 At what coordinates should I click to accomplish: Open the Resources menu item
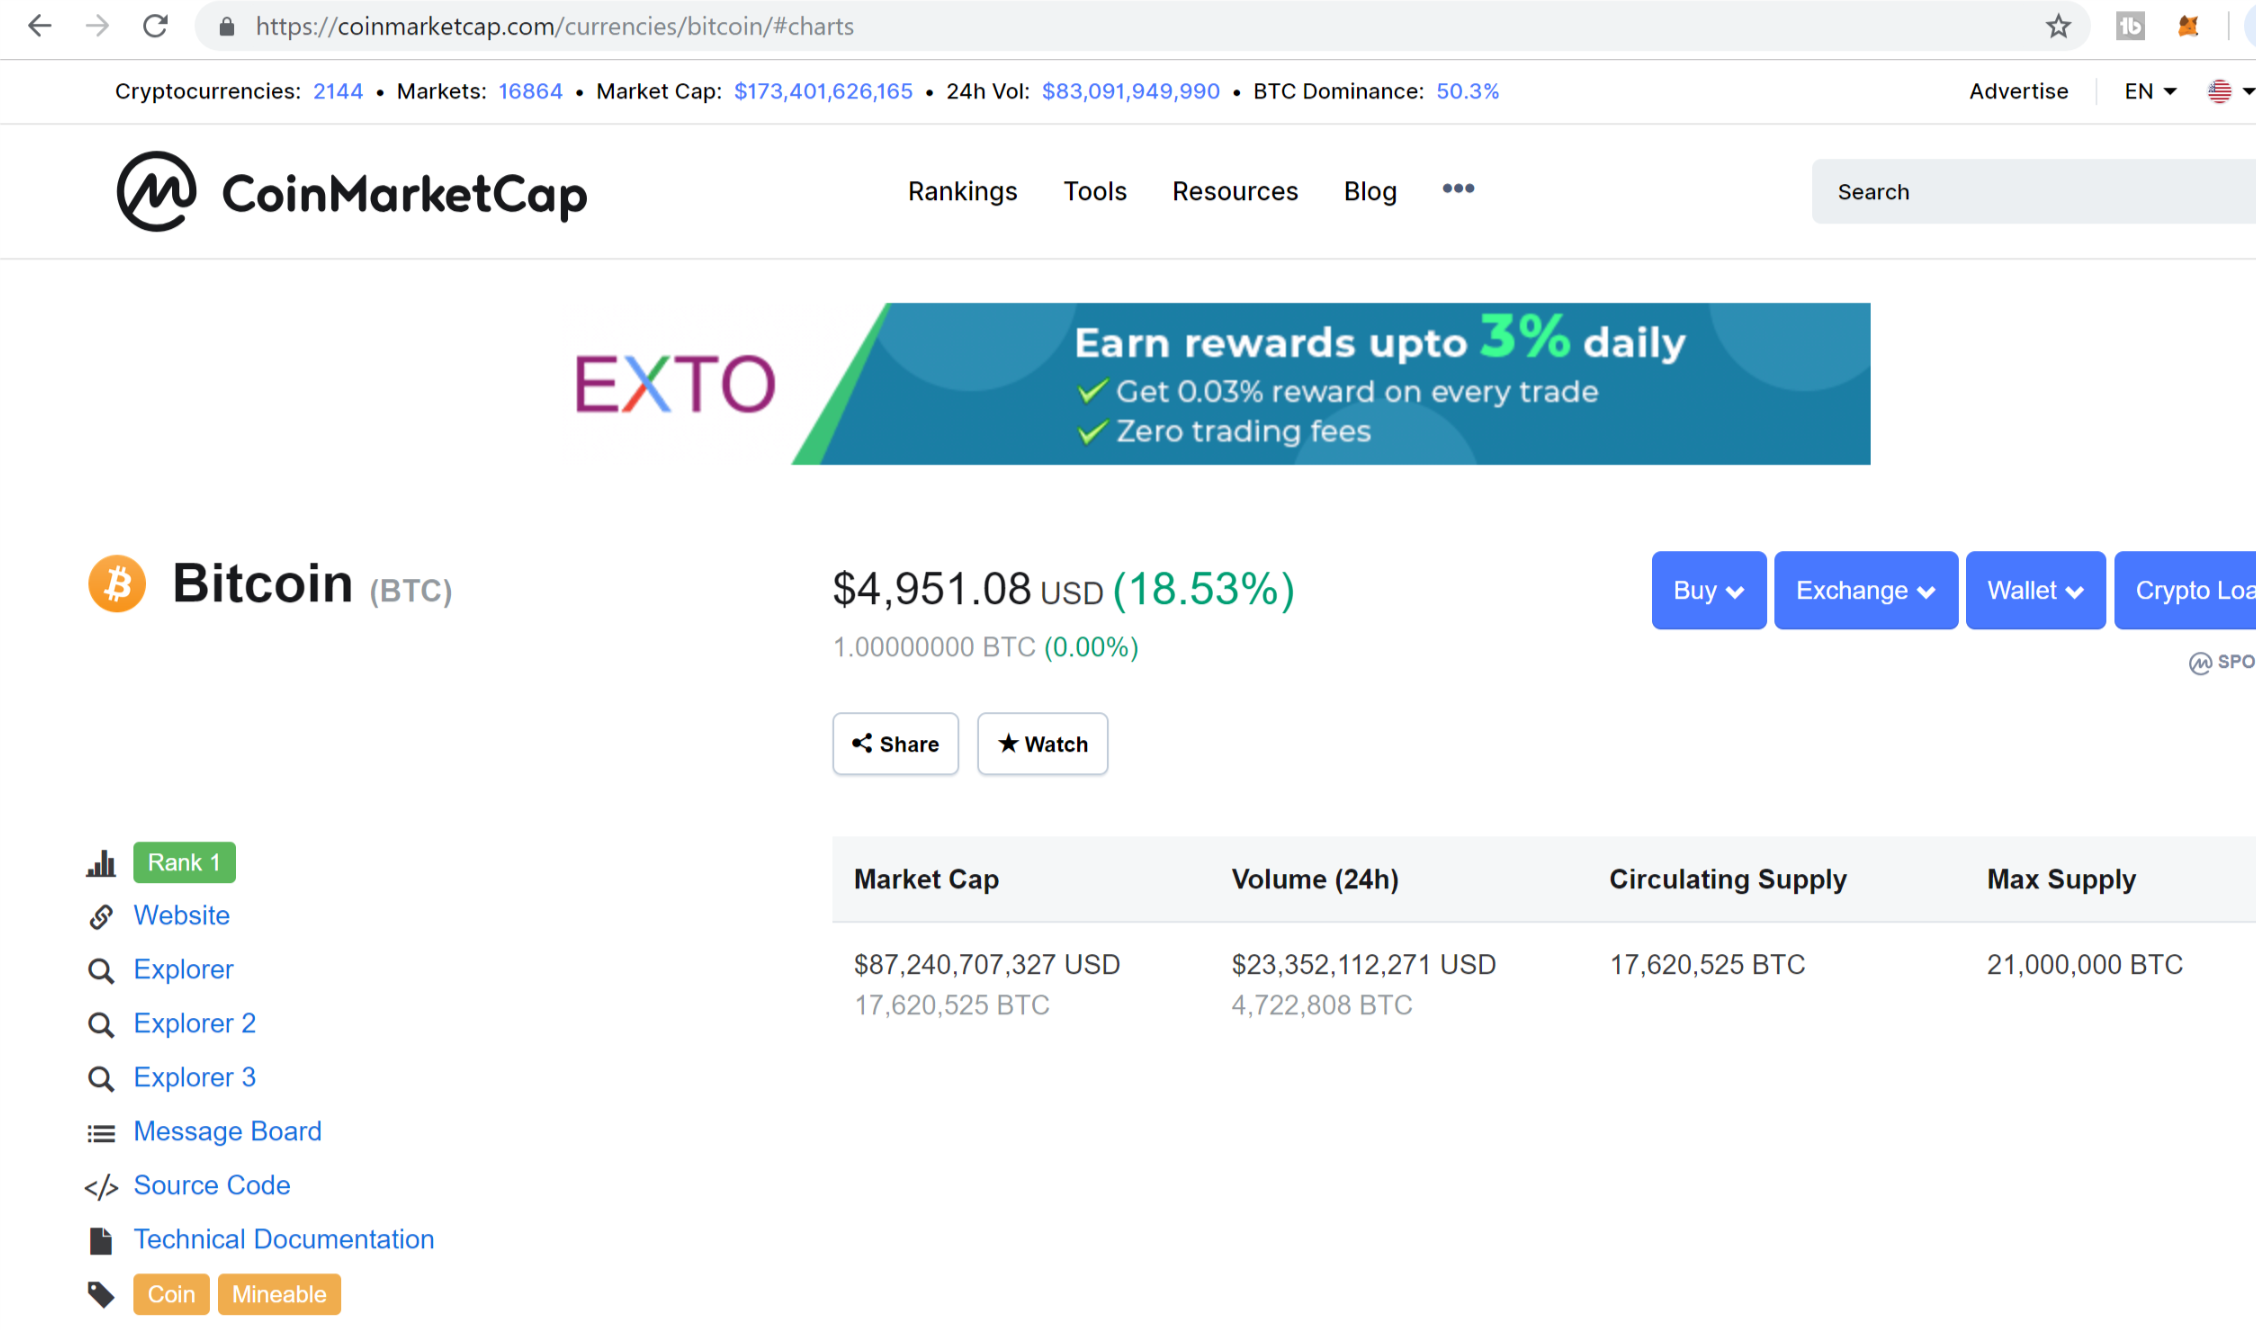(1234, 191)
